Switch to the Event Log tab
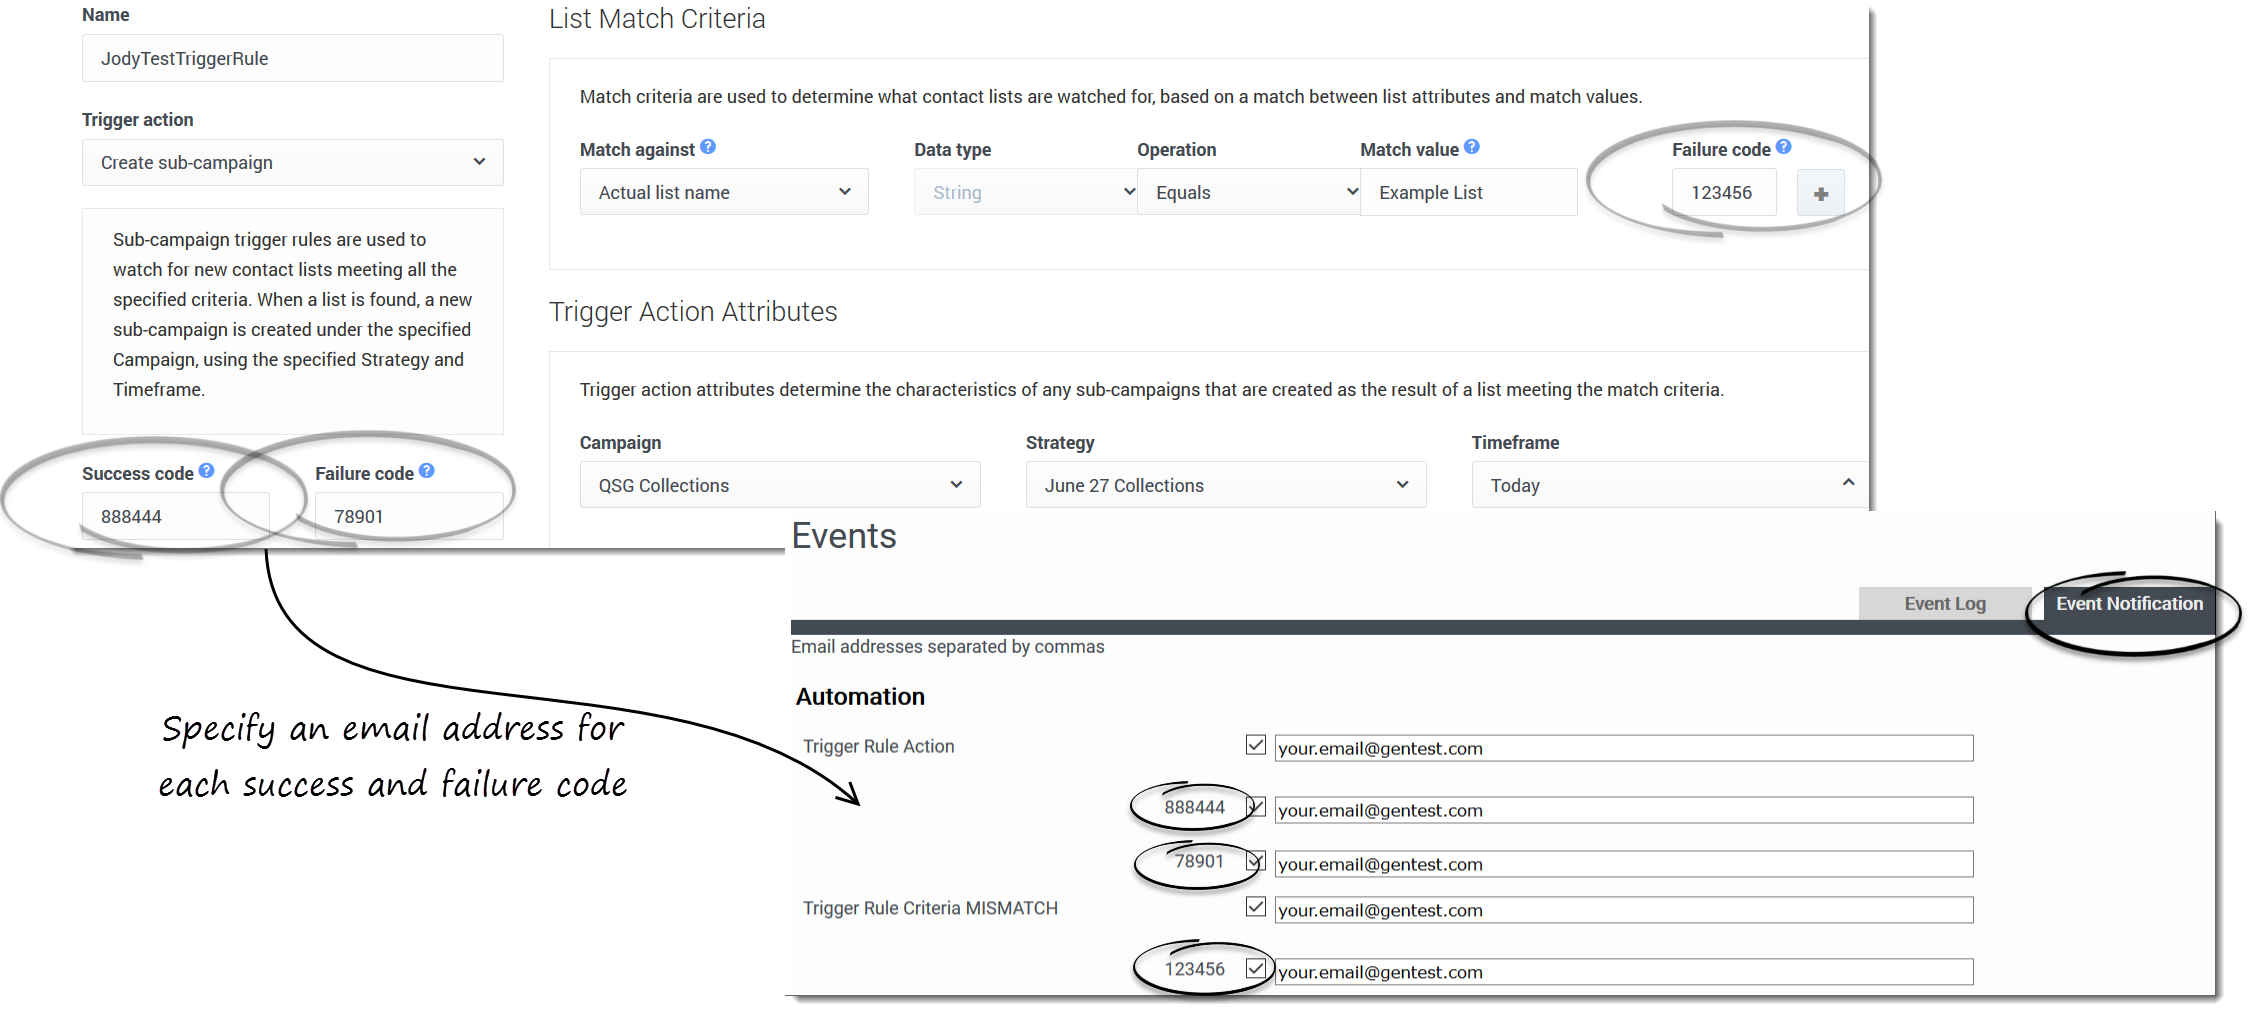The width and height of the screenshot is (2256, 1011). (x=1944, y=604)
